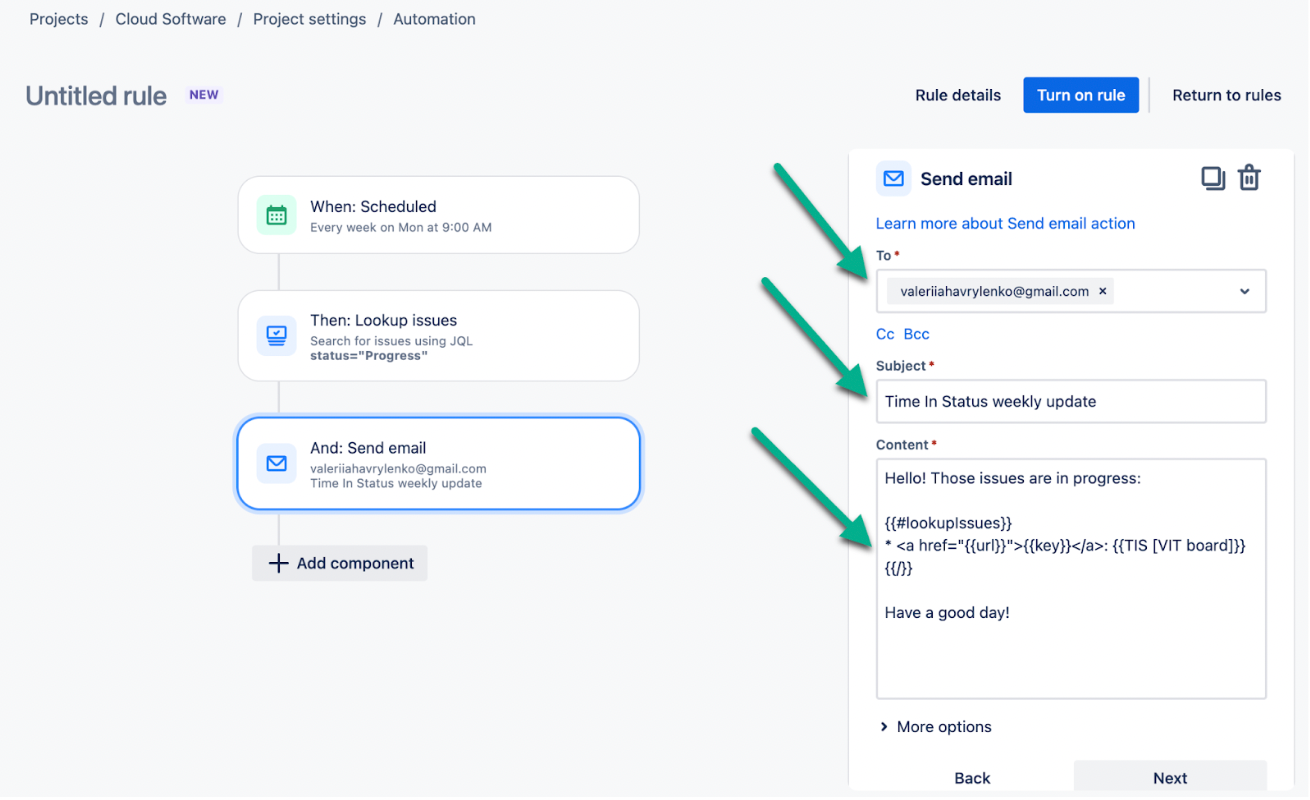1310x800 pixels.
Task: Click Return to rules
Action: (1226, 95)
